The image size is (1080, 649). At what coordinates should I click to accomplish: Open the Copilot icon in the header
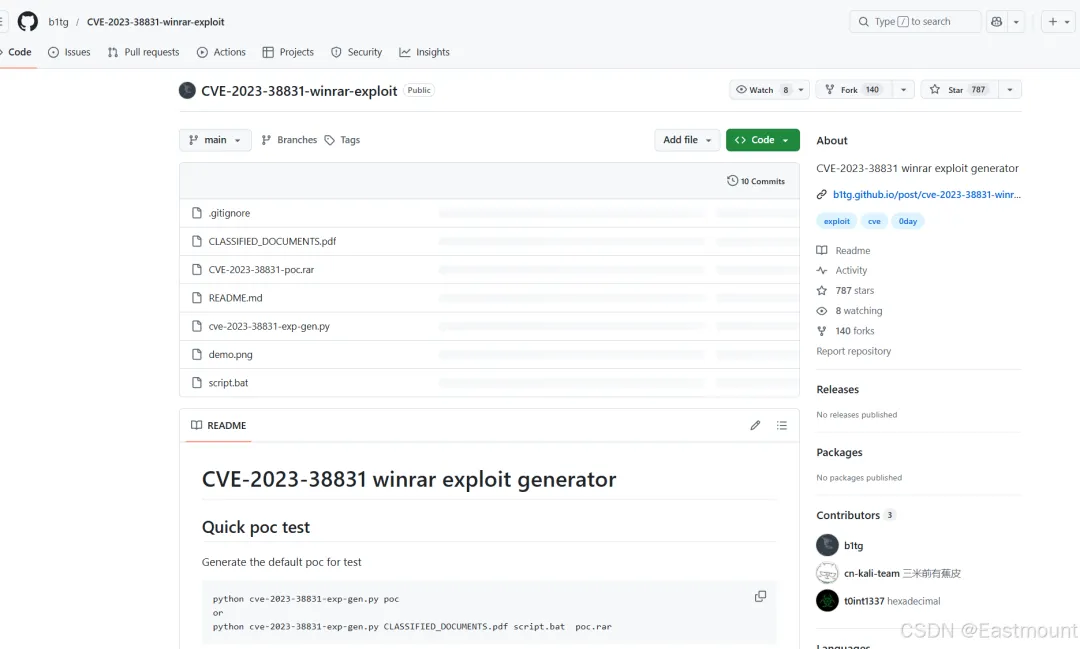(997, 21)
